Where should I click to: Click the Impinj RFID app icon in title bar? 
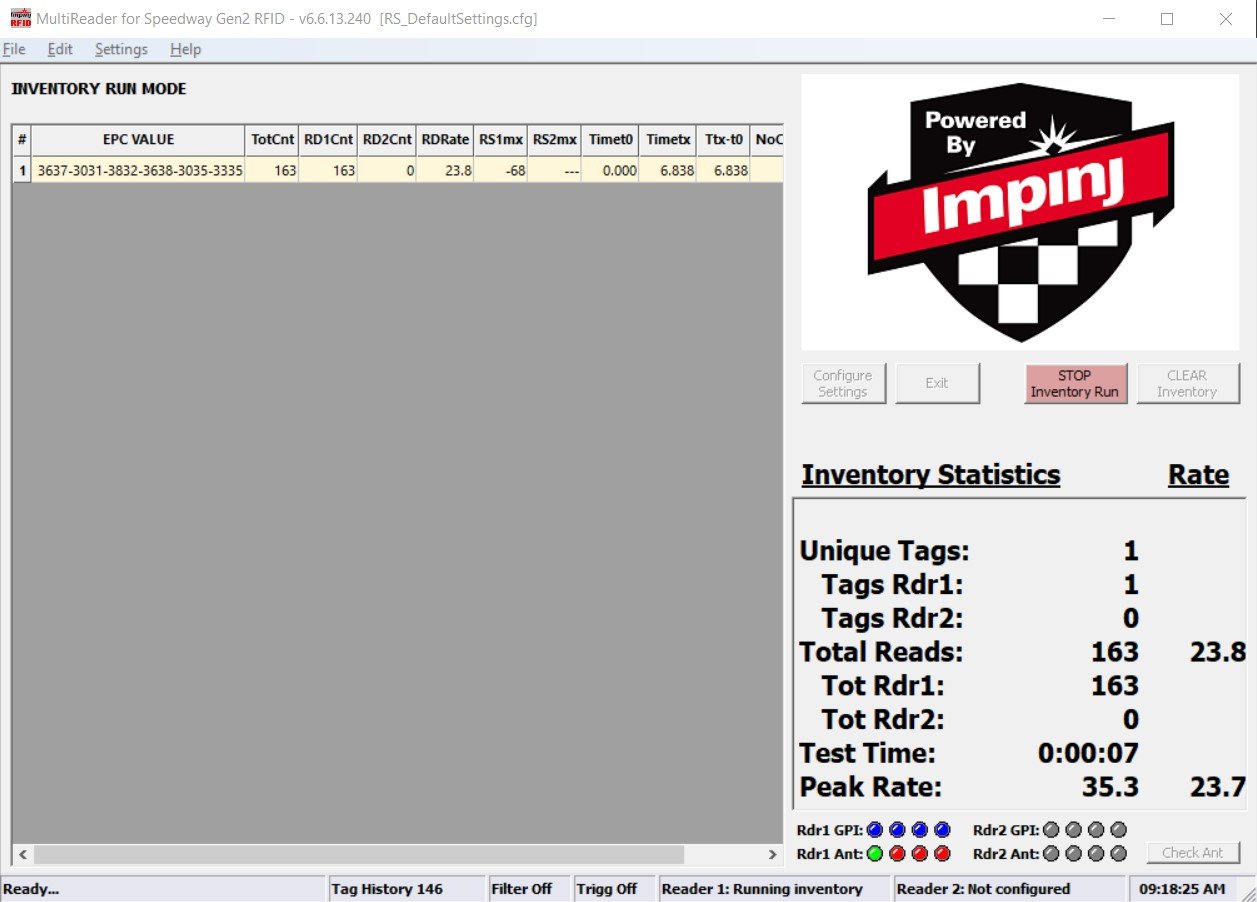pyautogui.click(x=20, y=19)
